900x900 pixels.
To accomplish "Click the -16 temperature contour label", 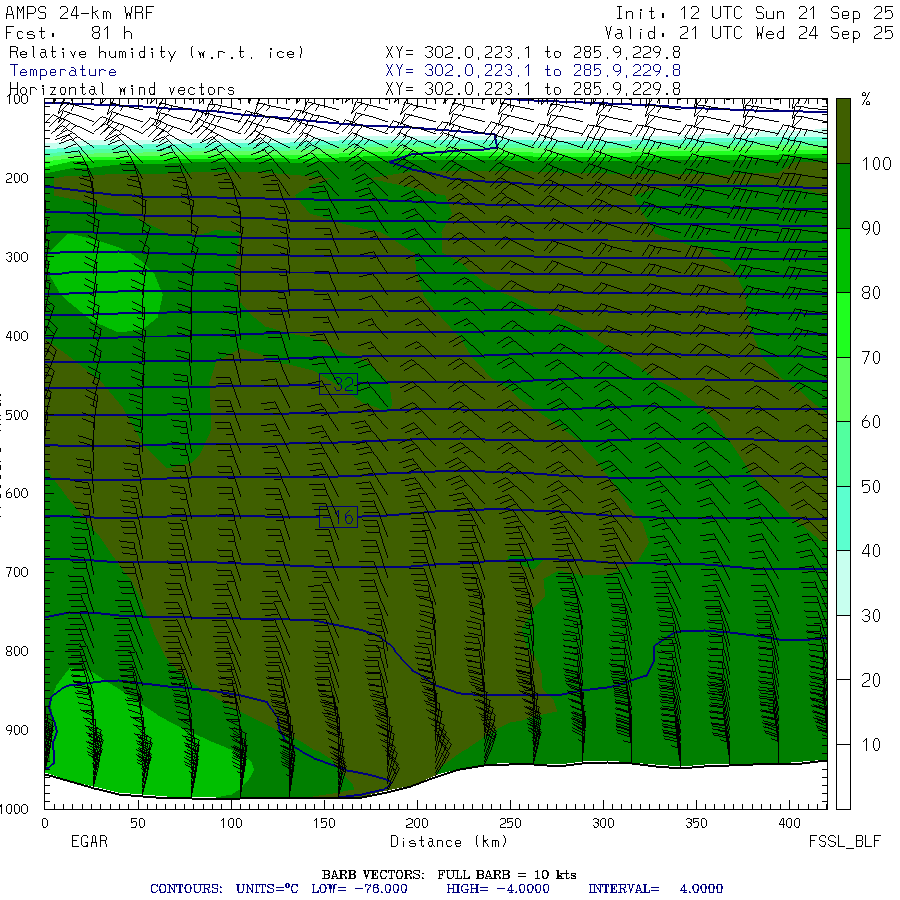I will 338,517.
